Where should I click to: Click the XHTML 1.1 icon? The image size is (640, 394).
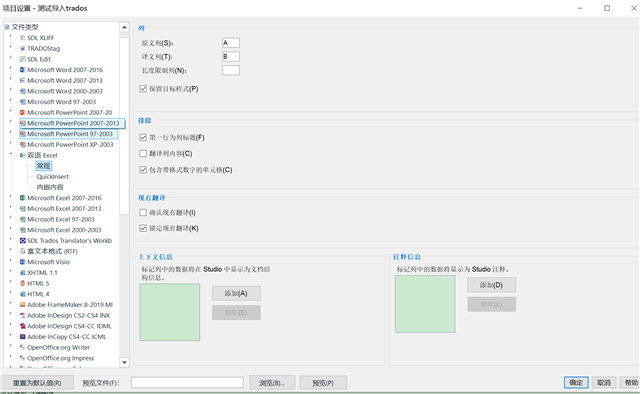tap(23, 272)
